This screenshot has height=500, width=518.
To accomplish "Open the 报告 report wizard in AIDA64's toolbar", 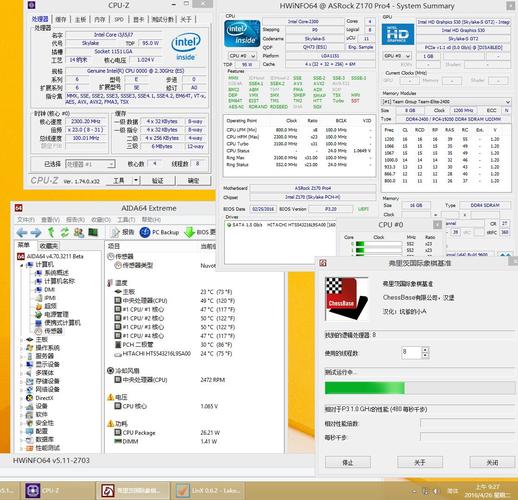I will click(x=122, y=232).
